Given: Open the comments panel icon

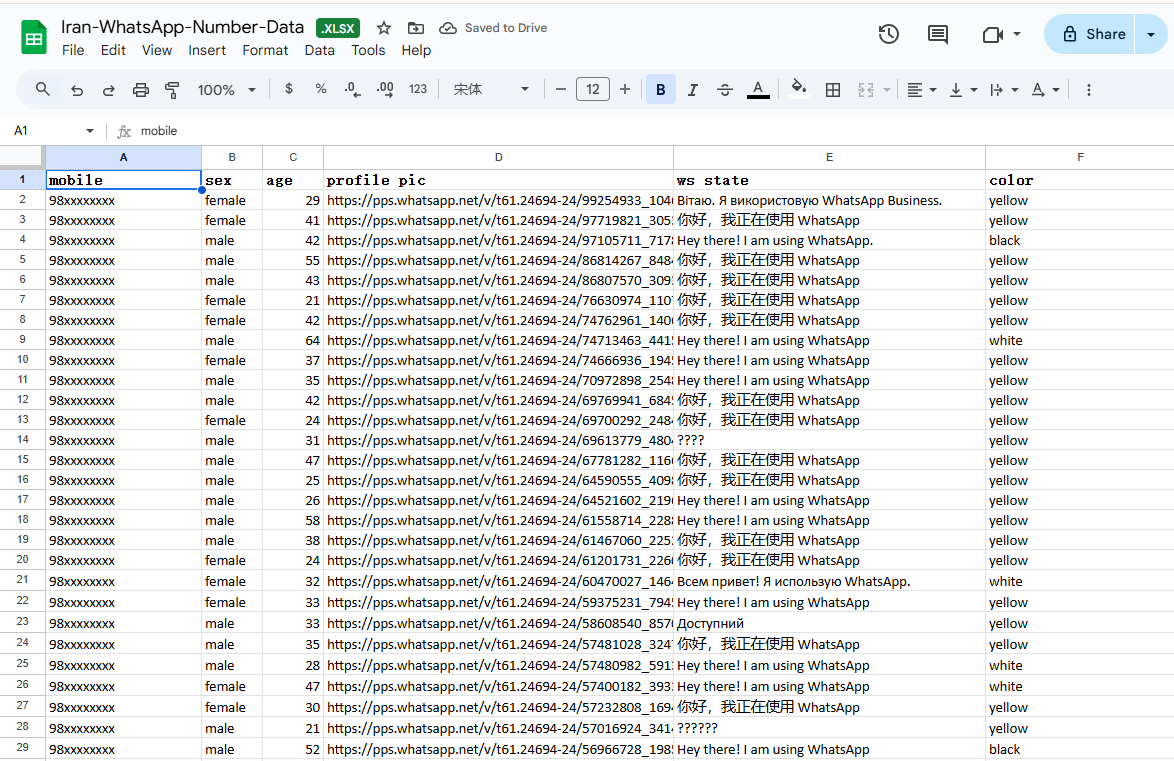Looking at the screenshot, I should click(x=937, y=34).
